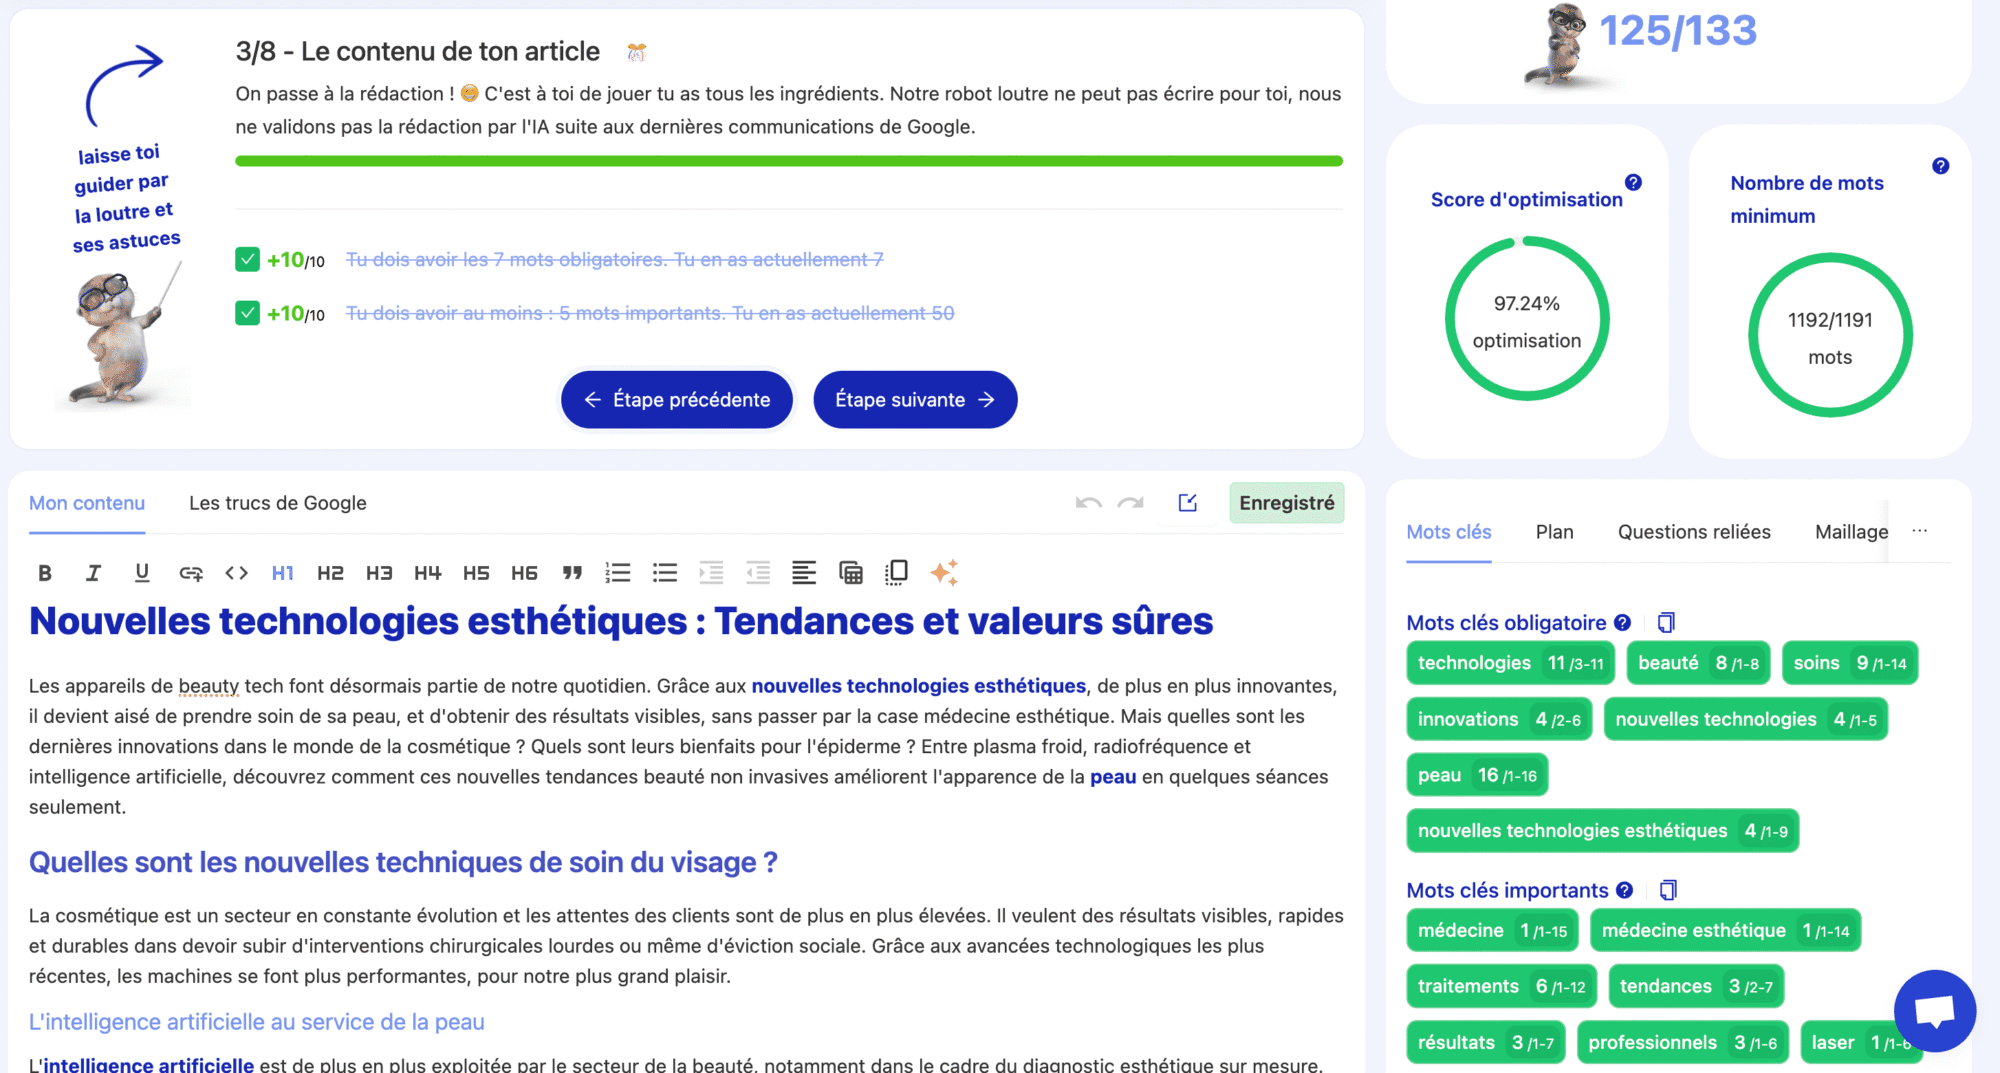Viewport: 2000px width, 1073px height.
Task: Open help for Nombre de mots minimum
Action: (x=1940, y=166)
